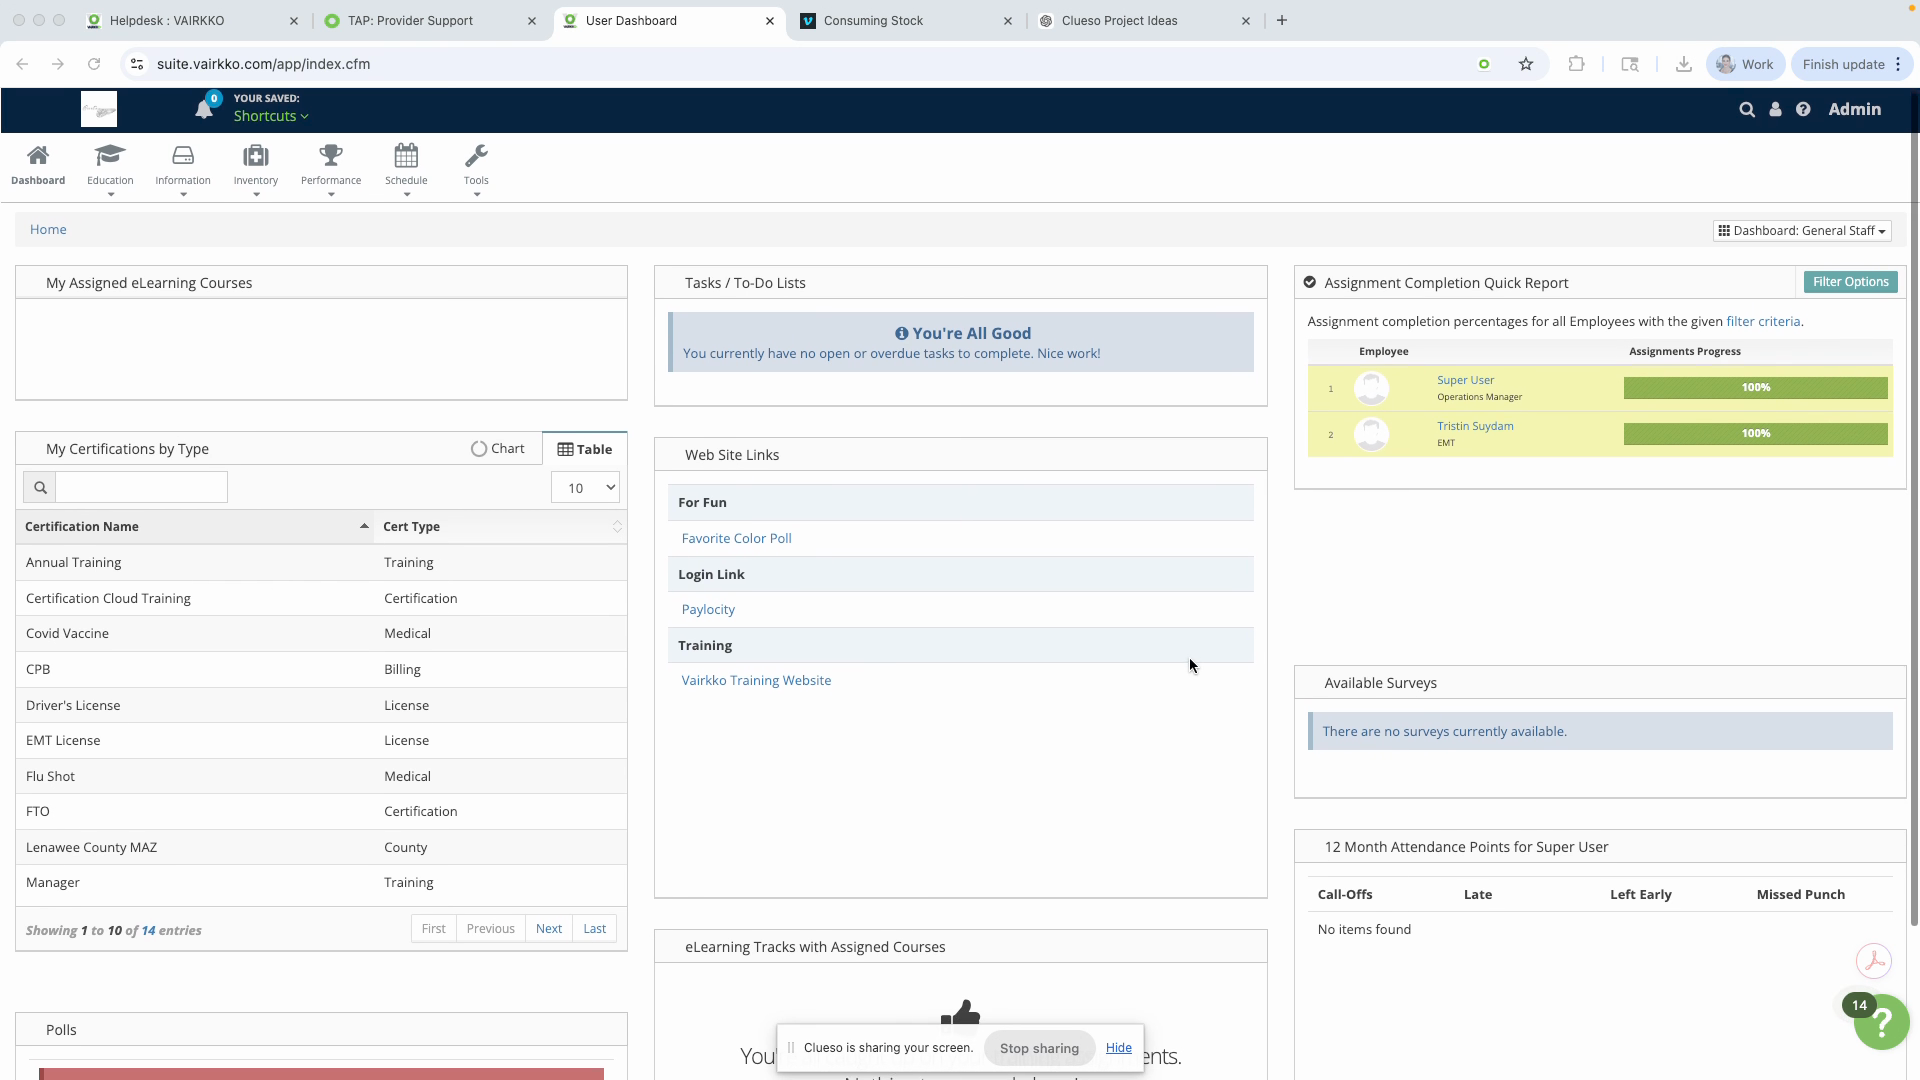This screenshot has width=1920, height=1080.
Task: Open the Favorite Color Poll link
Action: point(737,539)
